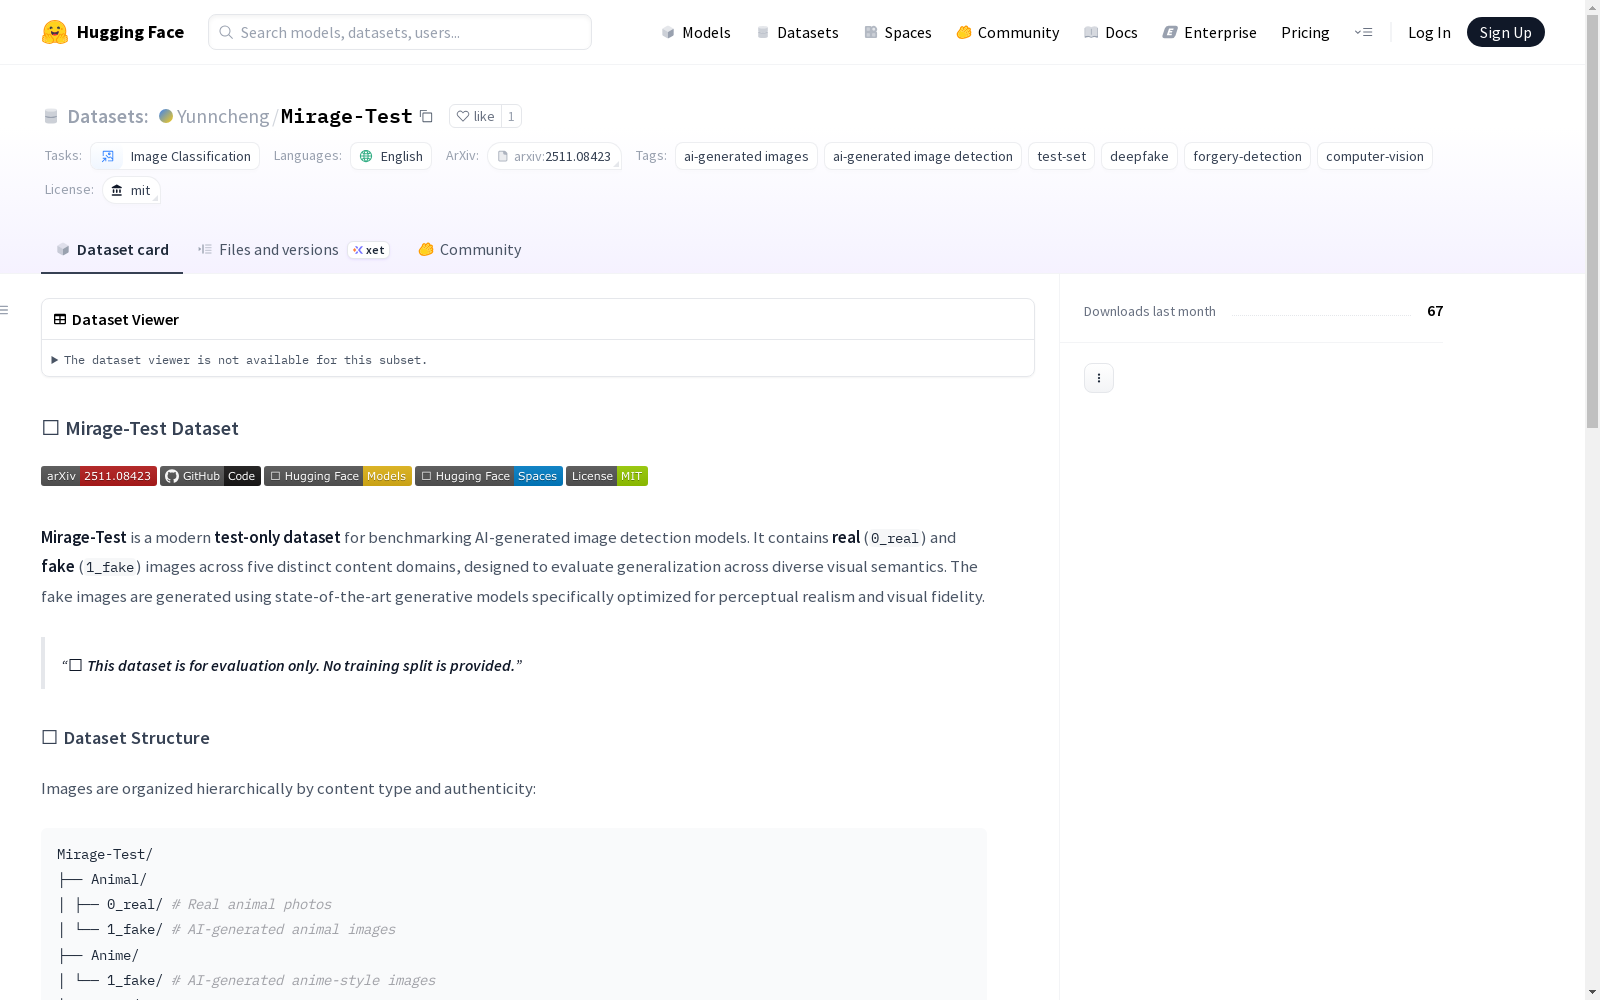Click the Log In link
The height and width of the screenshot is (1000, 1600).
pyautogui.click(x=1429, y=32)
